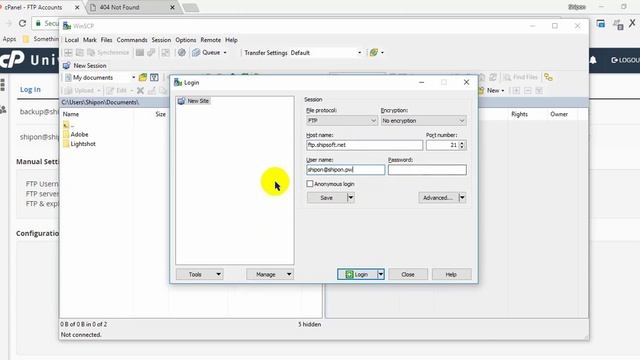This screenshot has height=360, width=640.
Task: Open the WinSCP Help menu
Action: coord(231,40)
